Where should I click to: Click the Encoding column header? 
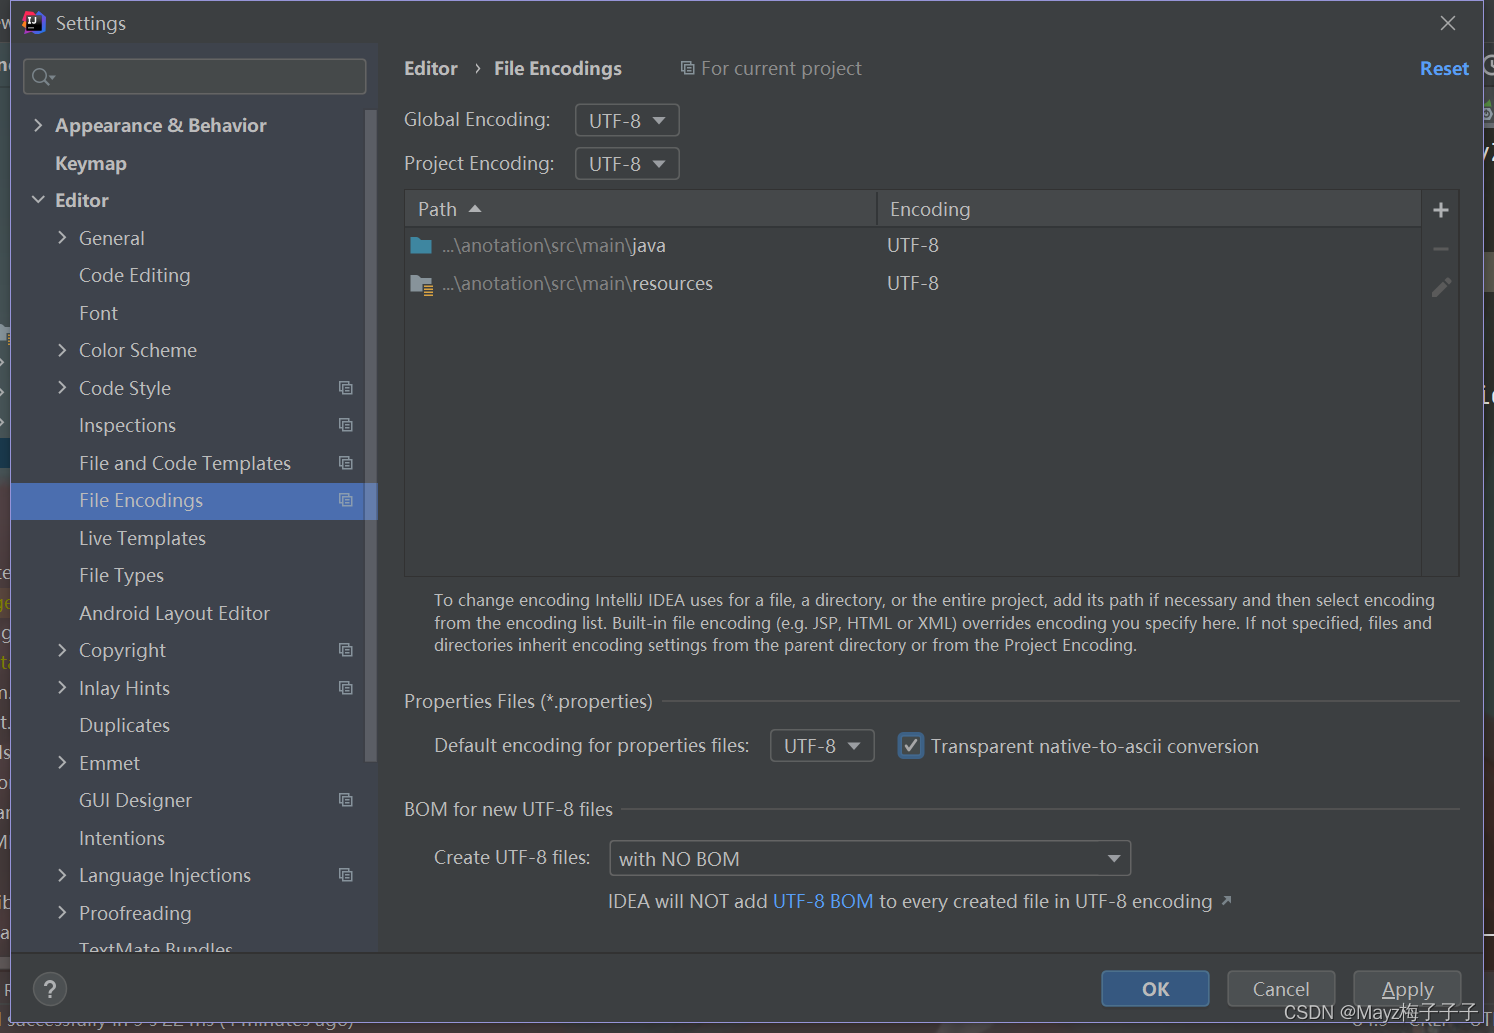pyautogui.click(x=1149, y=209)
